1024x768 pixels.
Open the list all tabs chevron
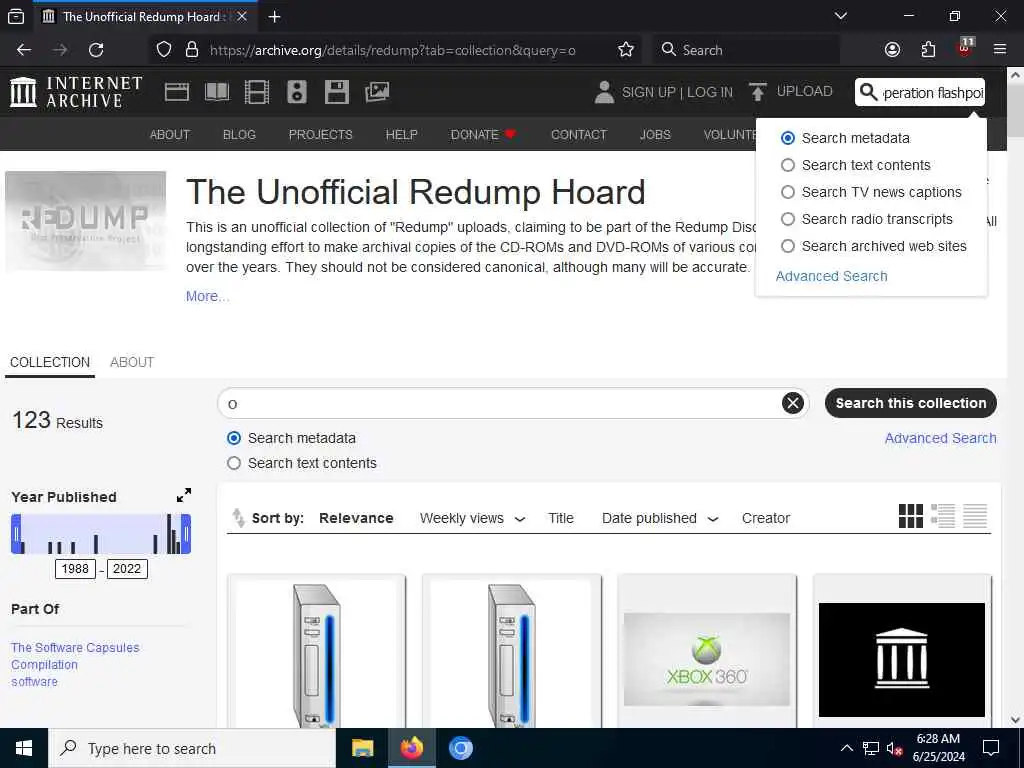click(x=841, y=16)
